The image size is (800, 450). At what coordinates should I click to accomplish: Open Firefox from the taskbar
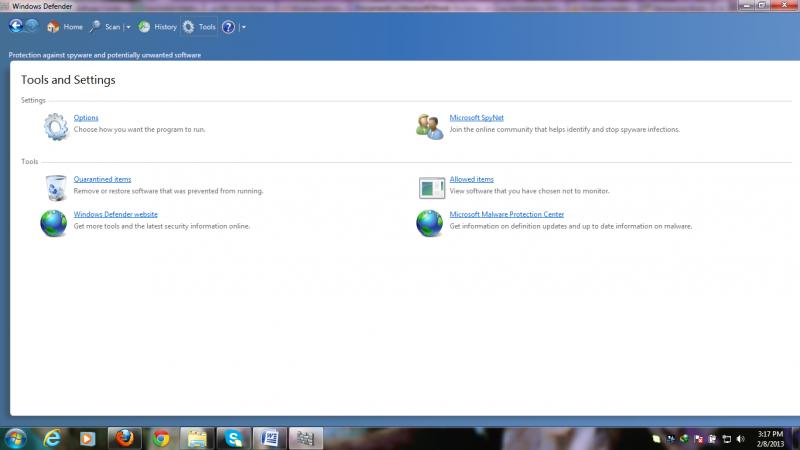pos(124,437)
